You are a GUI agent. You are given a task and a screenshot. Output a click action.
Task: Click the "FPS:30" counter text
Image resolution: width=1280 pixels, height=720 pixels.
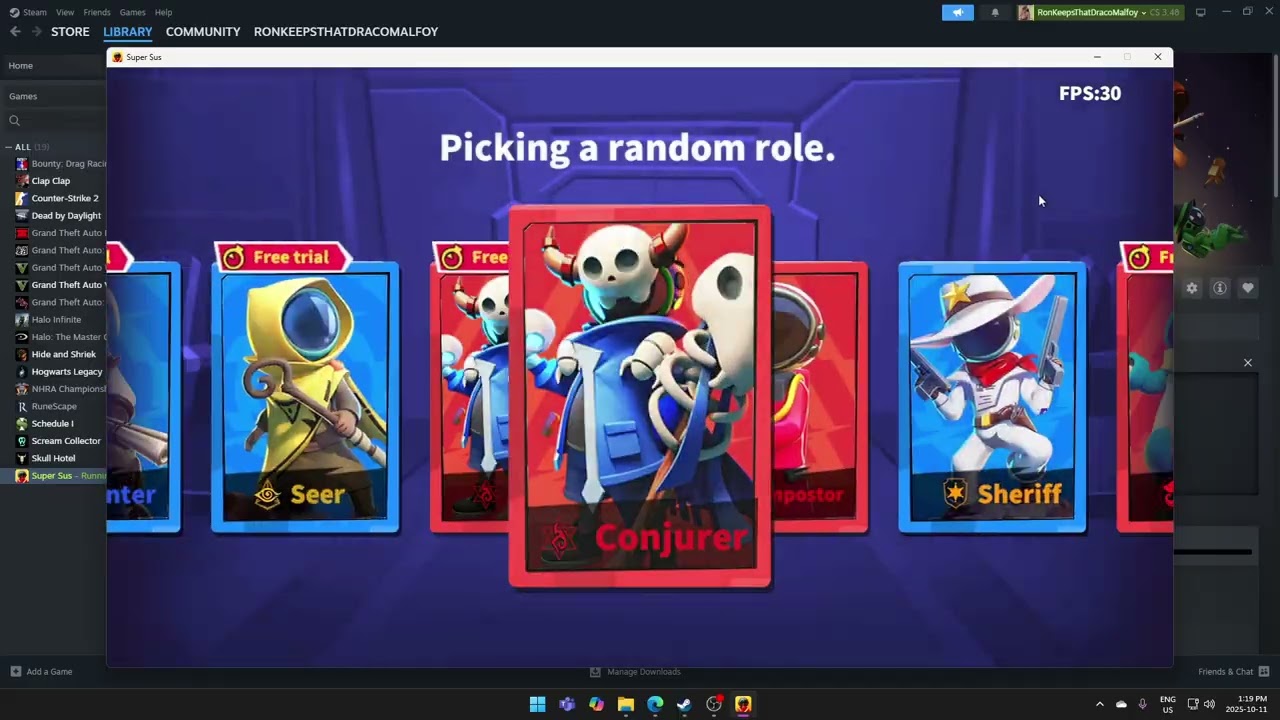click(x=1090, y=93)
